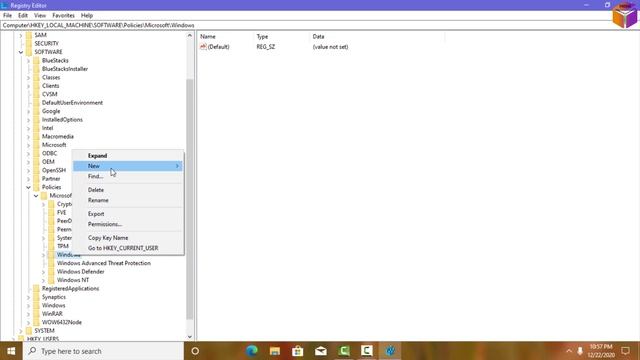Open Microsoft Store from the taskbar
The image size is (640, 360).
click(x=298, y=351)
